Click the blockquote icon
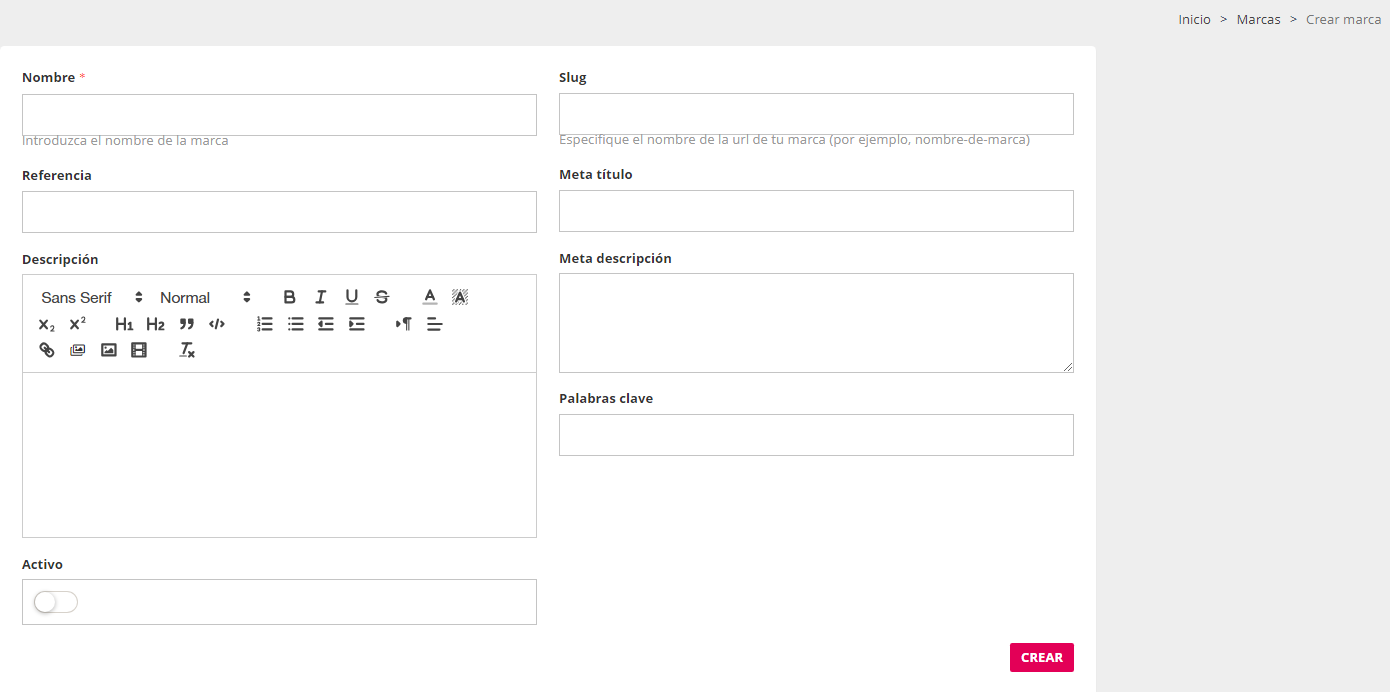The image size is (1390, 692). pyautogui.click(x=186, y=324)
